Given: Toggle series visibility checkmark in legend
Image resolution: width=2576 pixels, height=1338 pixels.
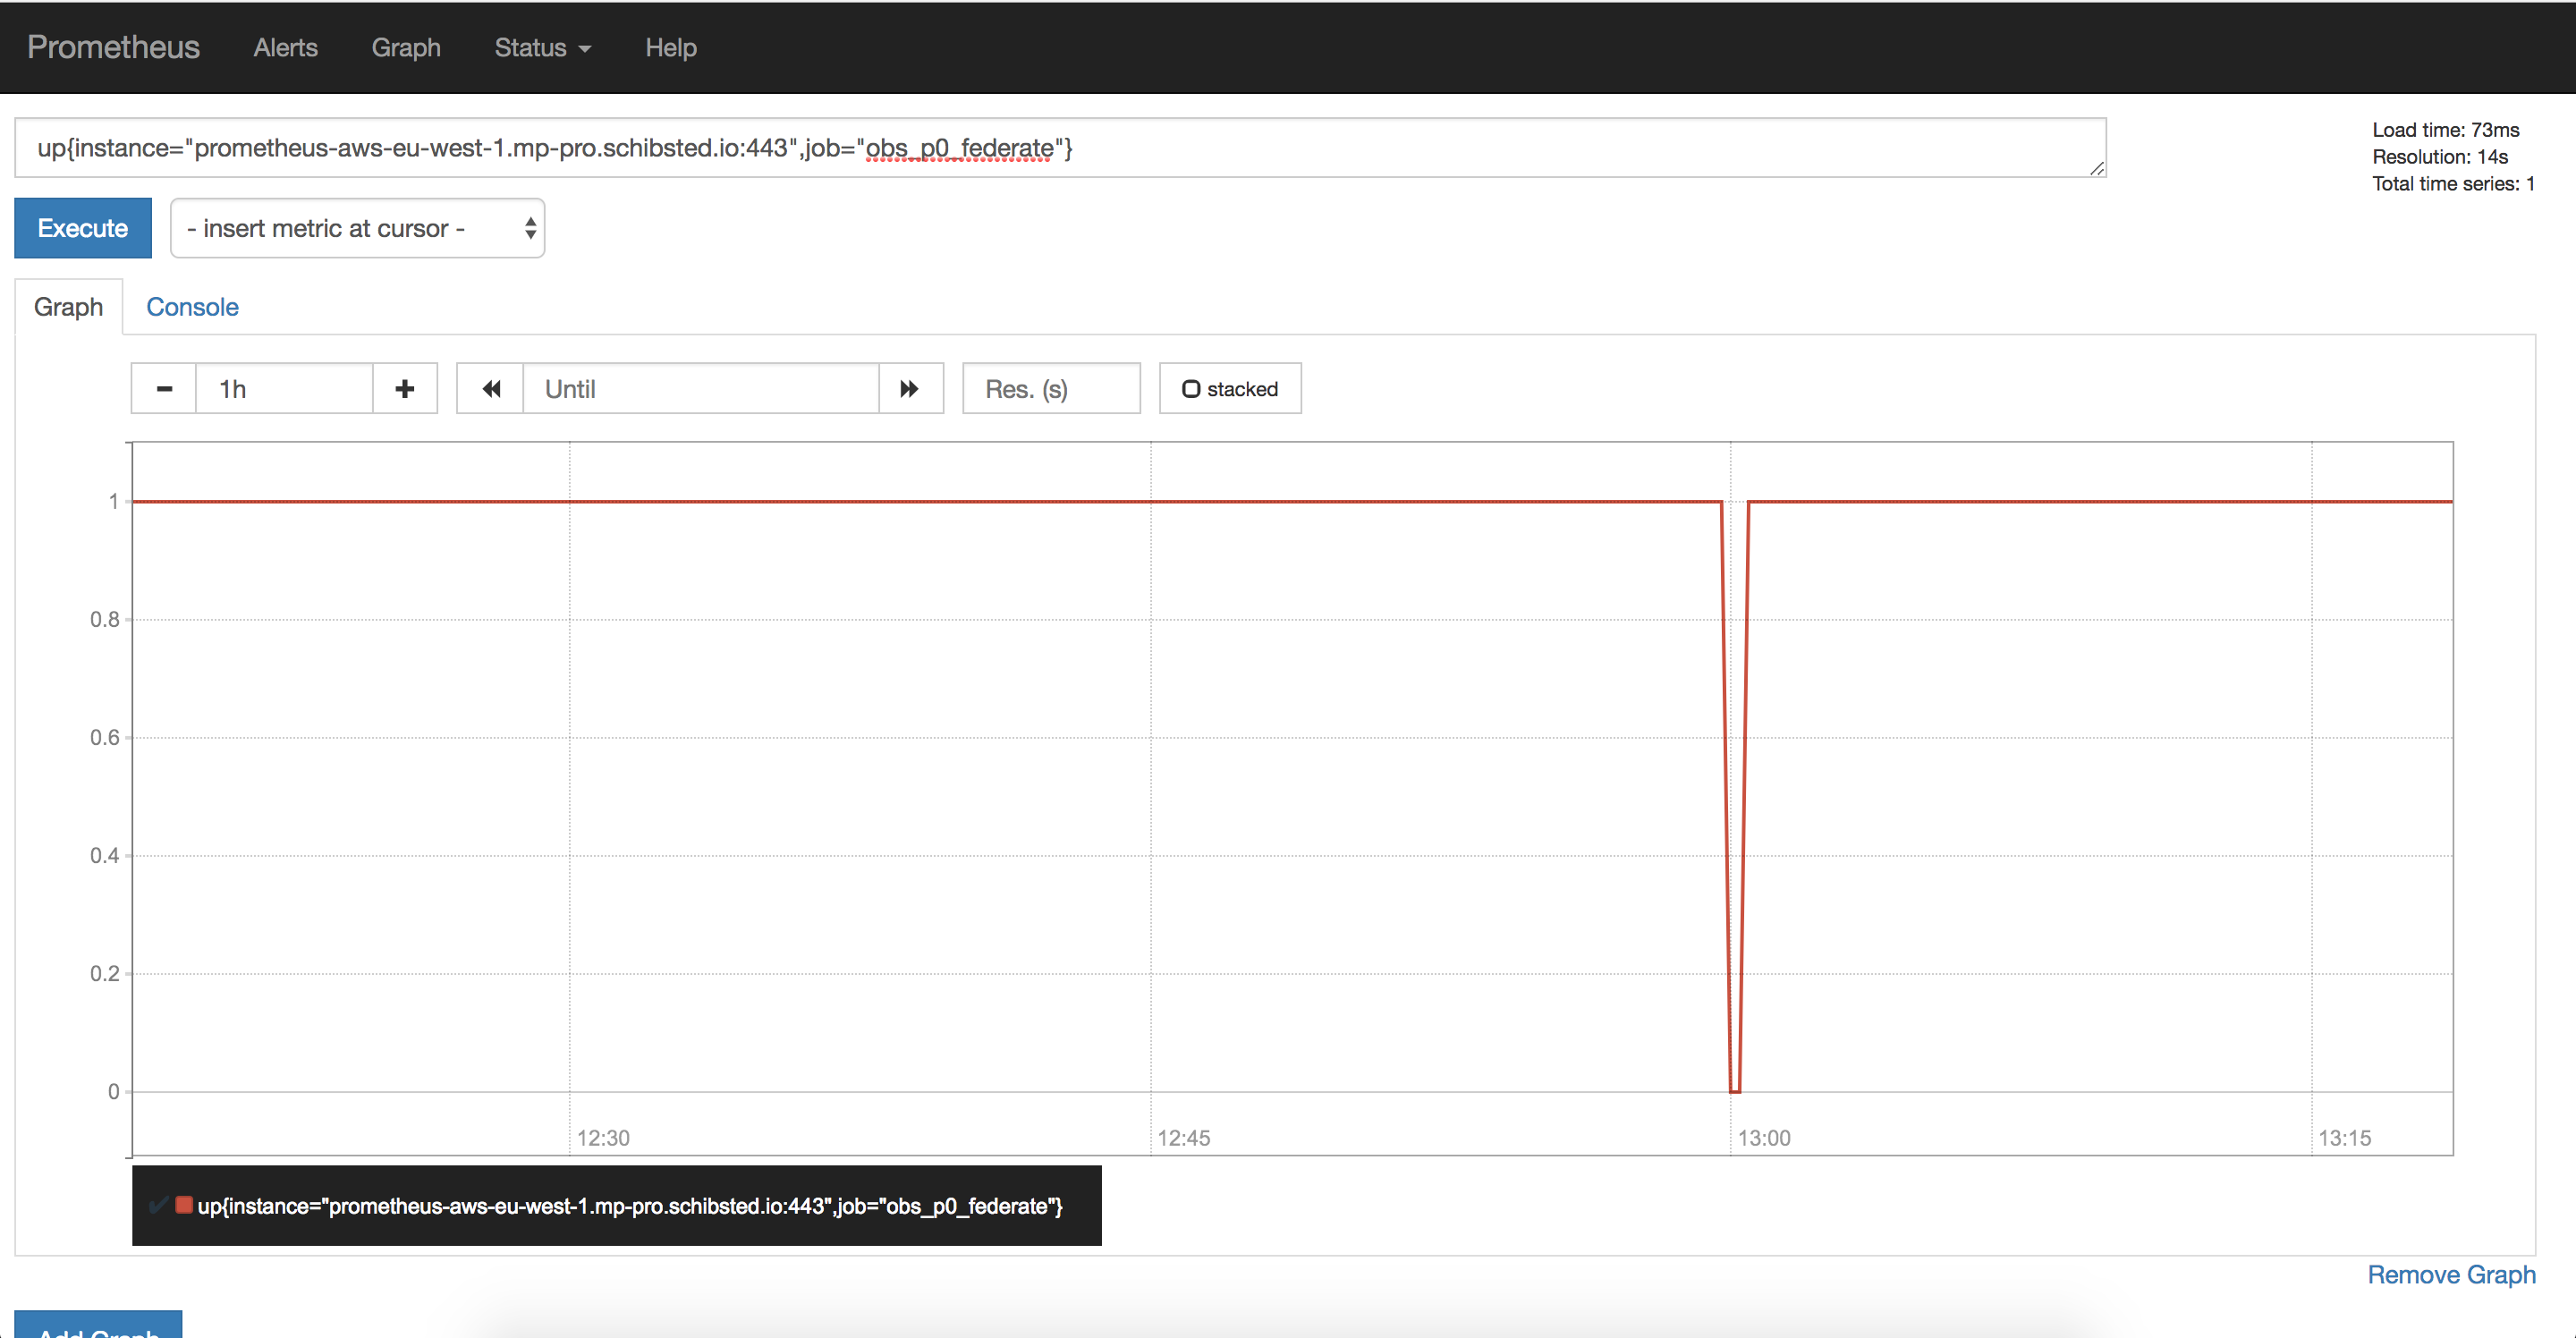Looking at the screenshot, I should point(157,1205).
